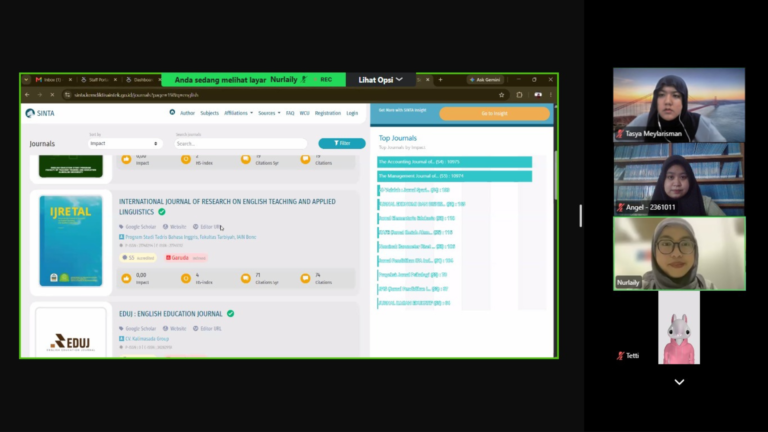Open the browser extensions icon
Image resolution: width=768 pixels, height=432 pixels.
point(519,95)
